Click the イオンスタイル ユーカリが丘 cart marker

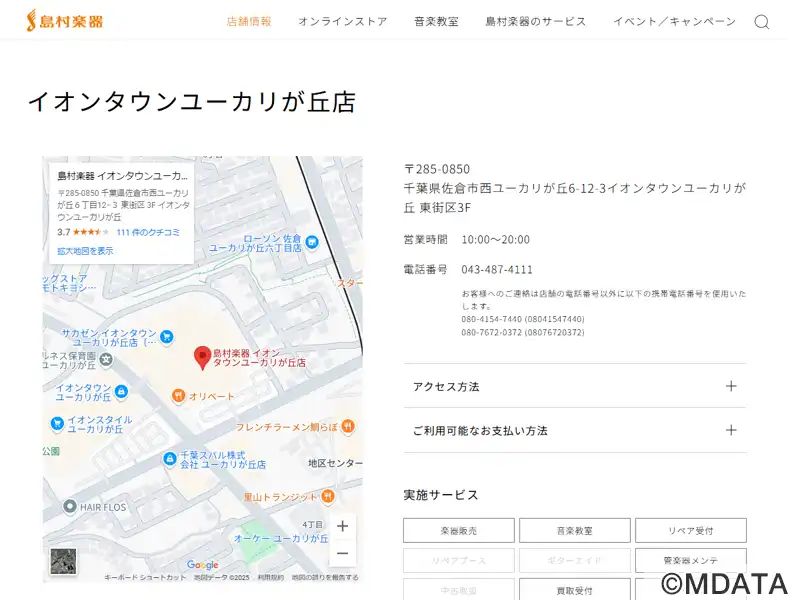(57, 423)
